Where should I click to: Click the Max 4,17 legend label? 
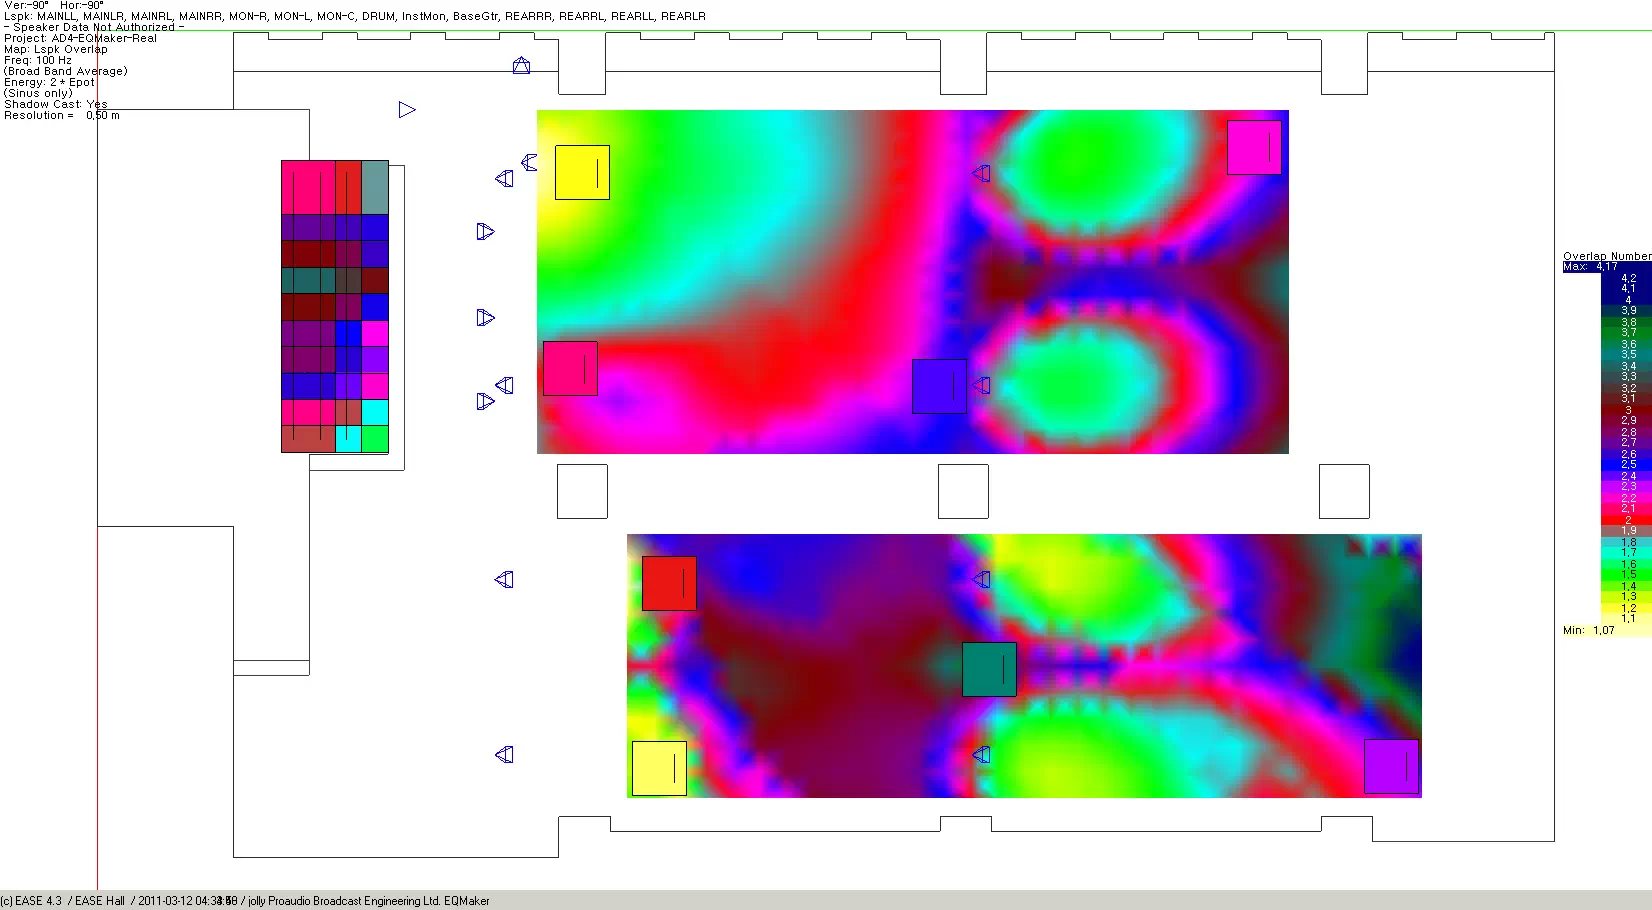(1590, 267)
